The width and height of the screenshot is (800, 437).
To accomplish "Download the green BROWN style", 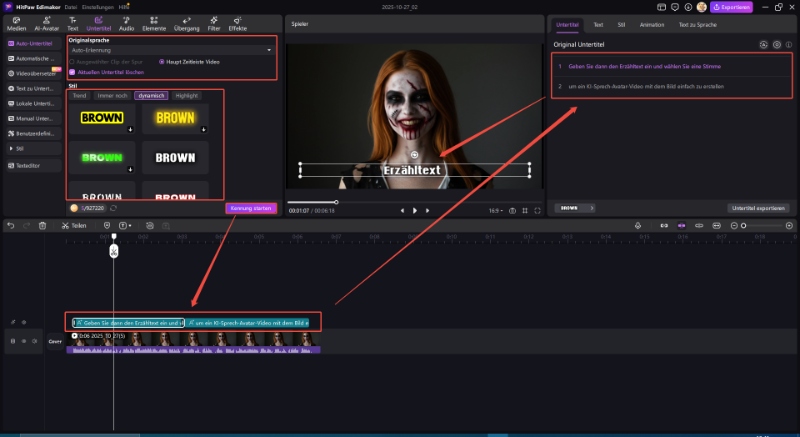I will [x=130, y=169].
